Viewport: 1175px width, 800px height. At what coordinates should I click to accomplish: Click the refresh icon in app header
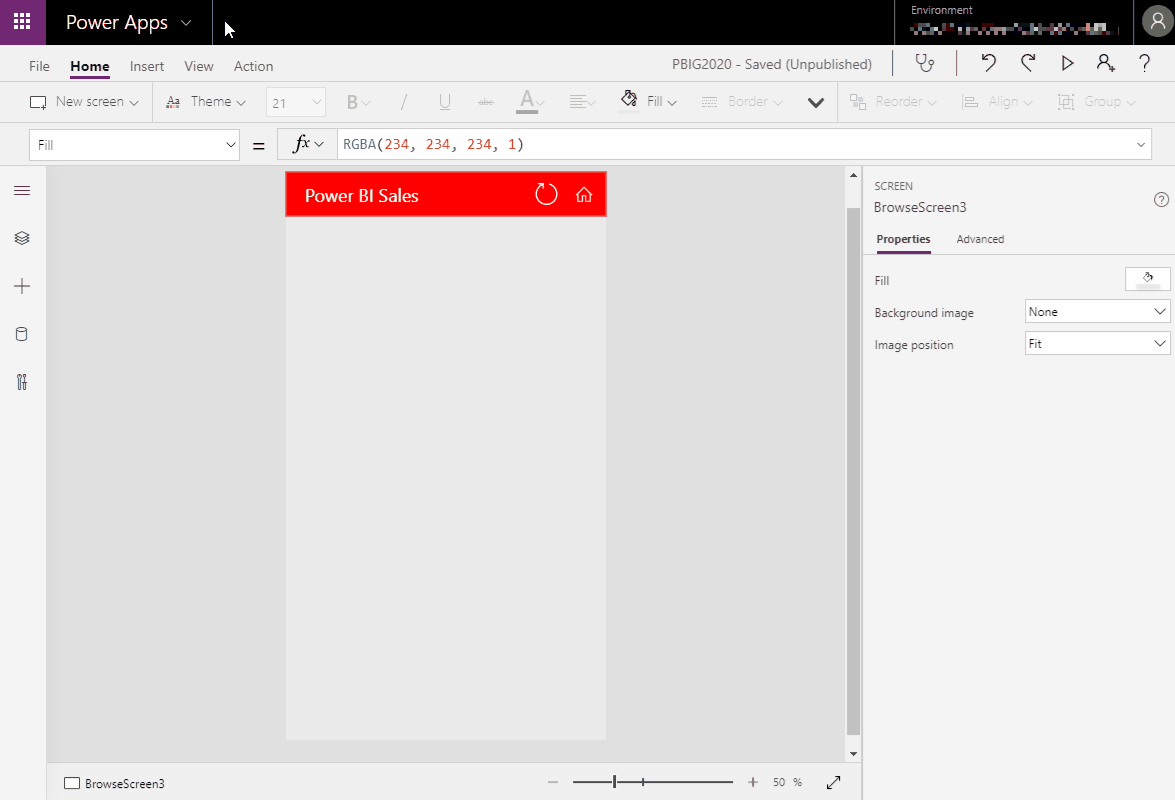[x=546, y=195]
